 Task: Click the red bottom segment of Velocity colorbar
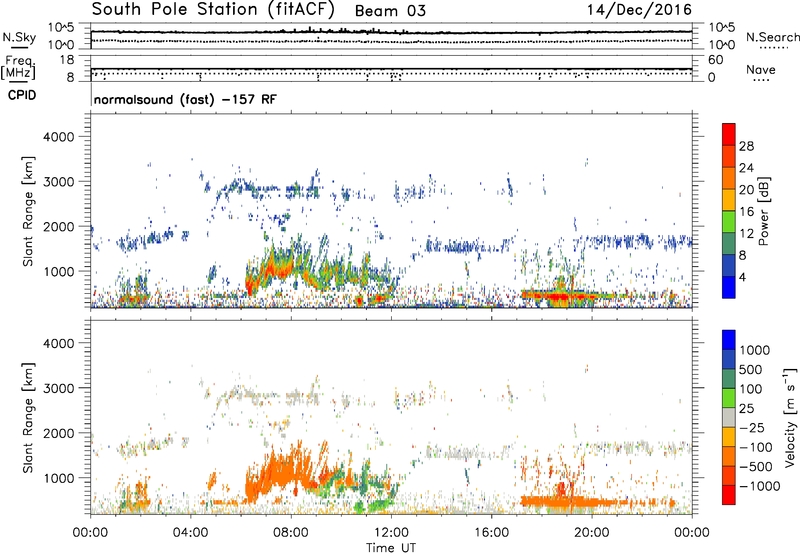729,495
